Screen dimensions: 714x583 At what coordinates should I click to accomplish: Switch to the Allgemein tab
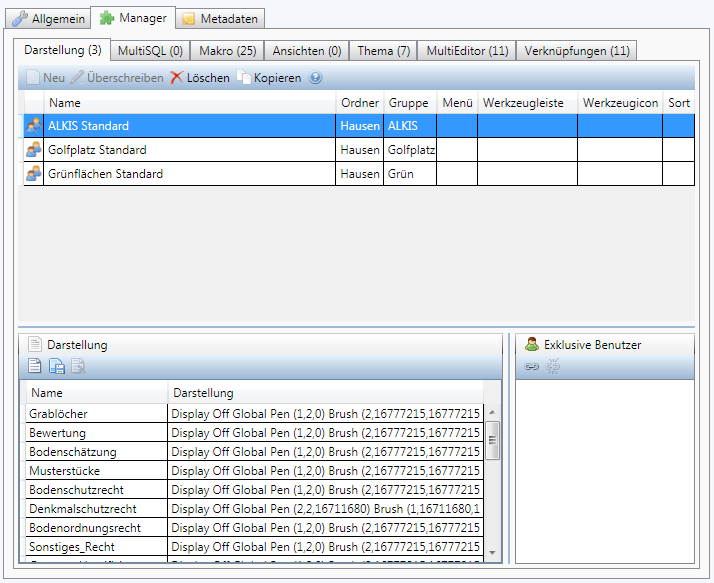tap(47, 18)
